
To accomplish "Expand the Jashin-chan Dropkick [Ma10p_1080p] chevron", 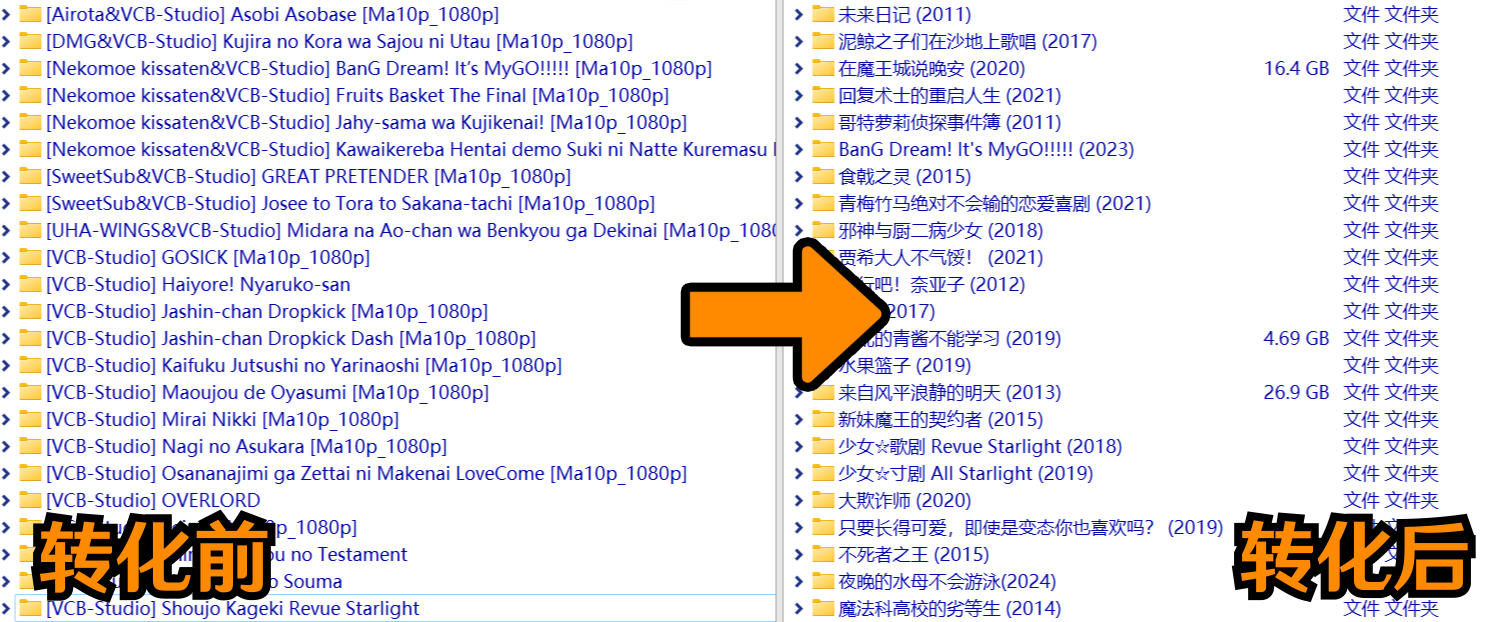I will [x=8, y=312].
